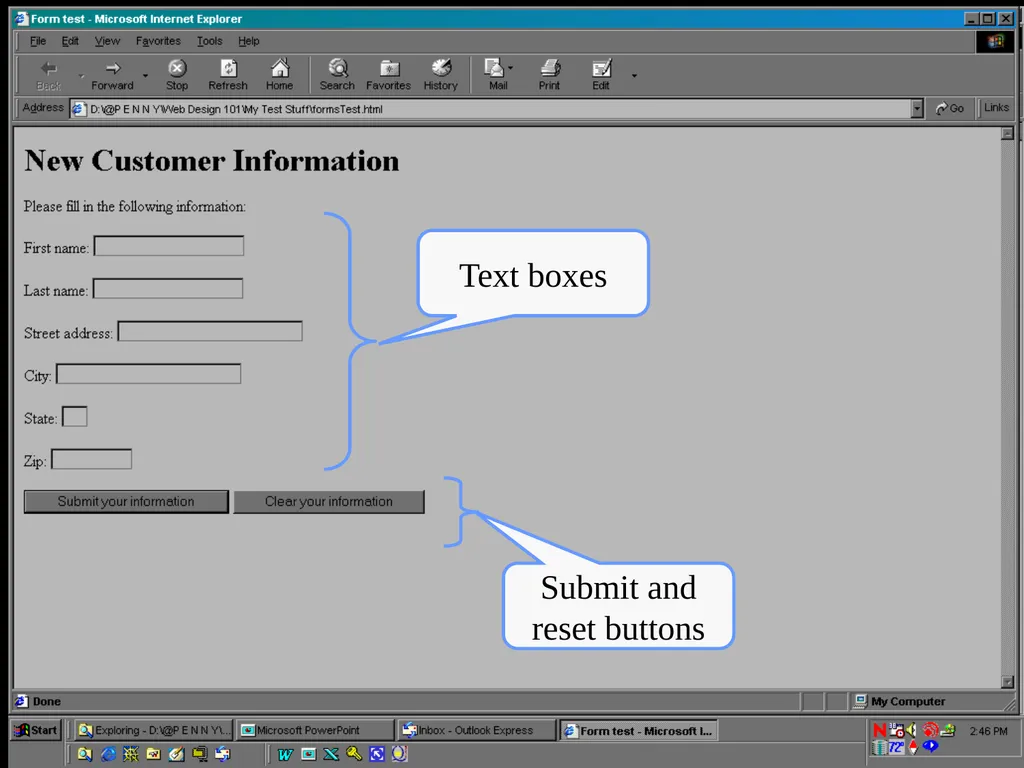Click the page scrollbar down arrow
The height and width of the screenshot is (768, 1024).
click(1008, 682)
